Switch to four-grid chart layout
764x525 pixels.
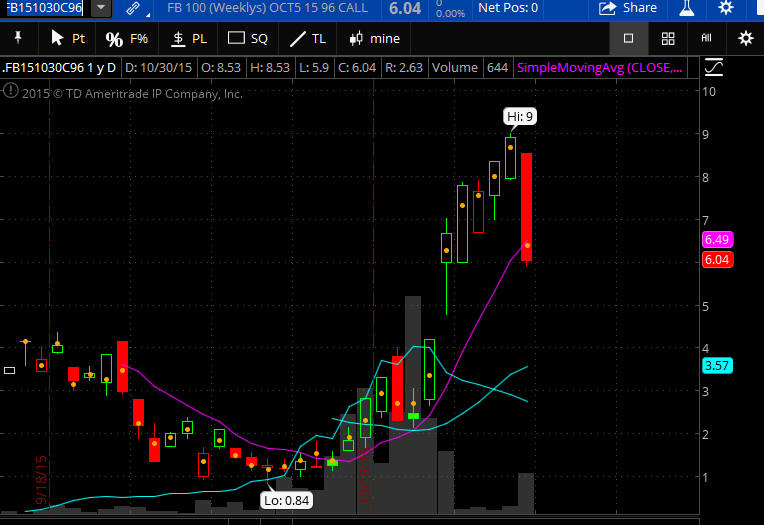pyautogui.click(x=668, y=39)
